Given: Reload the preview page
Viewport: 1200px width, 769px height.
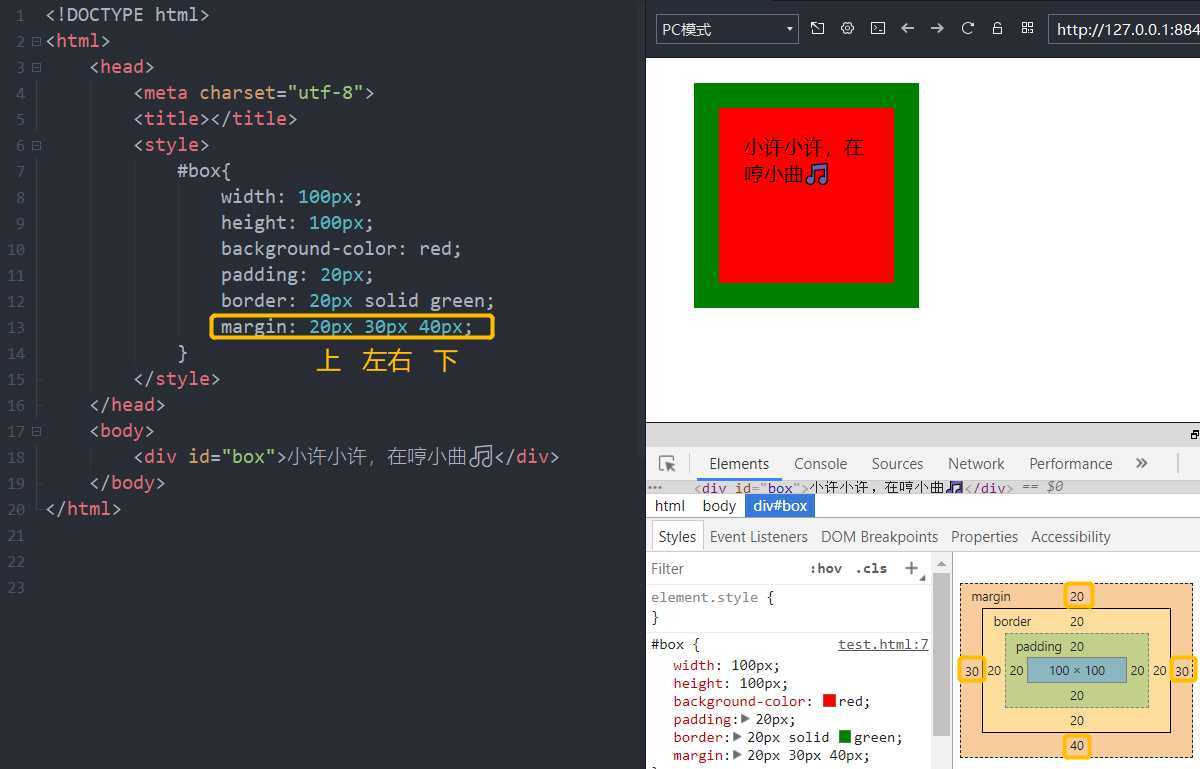Looking at the screenshot, I should (x=968, y=29).
